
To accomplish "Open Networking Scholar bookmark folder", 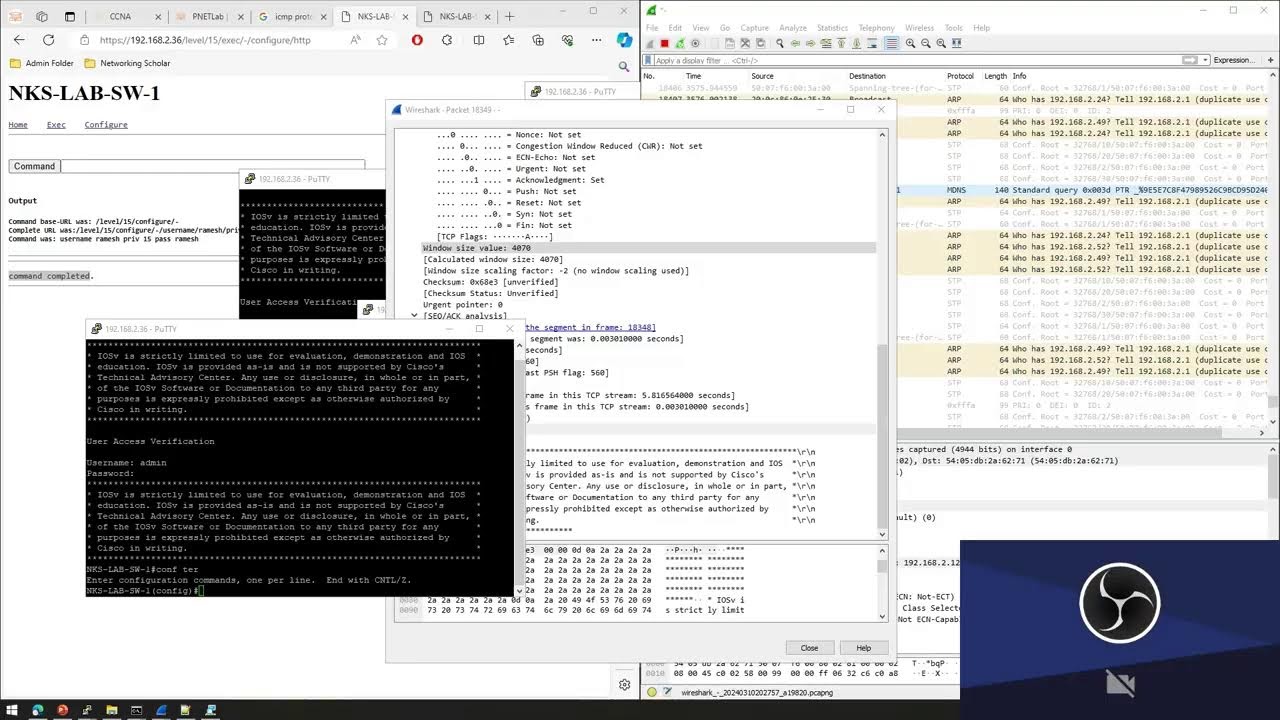I will (x=127, y=63).
